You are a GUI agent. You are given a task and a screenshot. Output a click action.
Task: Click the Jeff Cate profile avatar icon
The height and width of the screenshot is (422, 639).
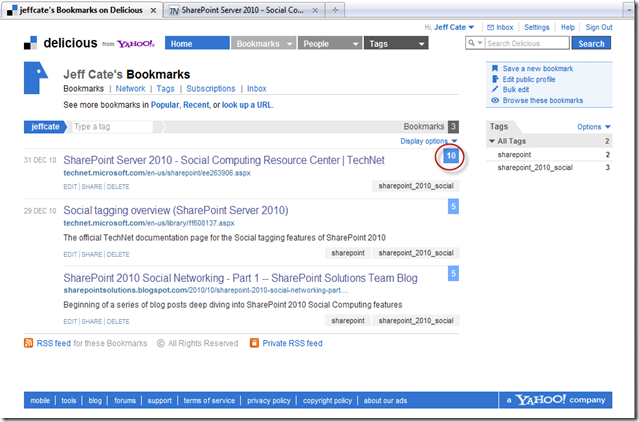tap(36, 78)
